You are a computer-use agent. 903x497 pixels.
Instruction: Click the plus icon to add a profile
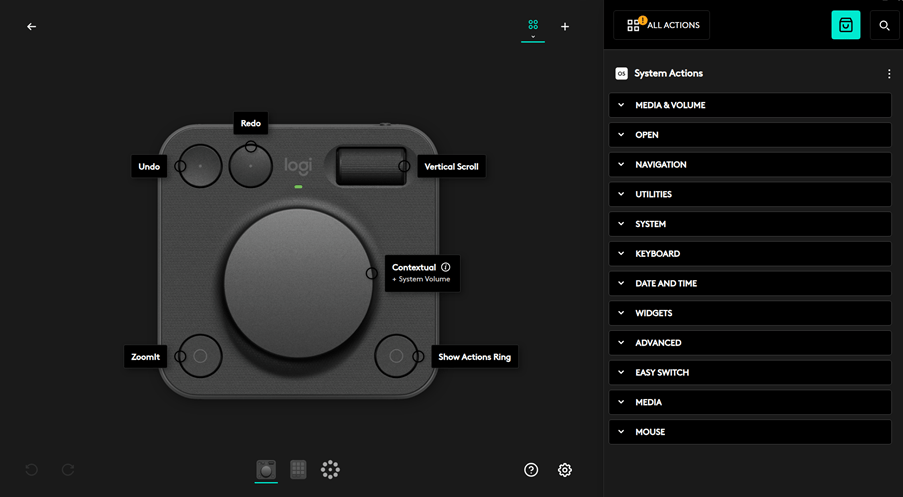(x=565, y=27)
